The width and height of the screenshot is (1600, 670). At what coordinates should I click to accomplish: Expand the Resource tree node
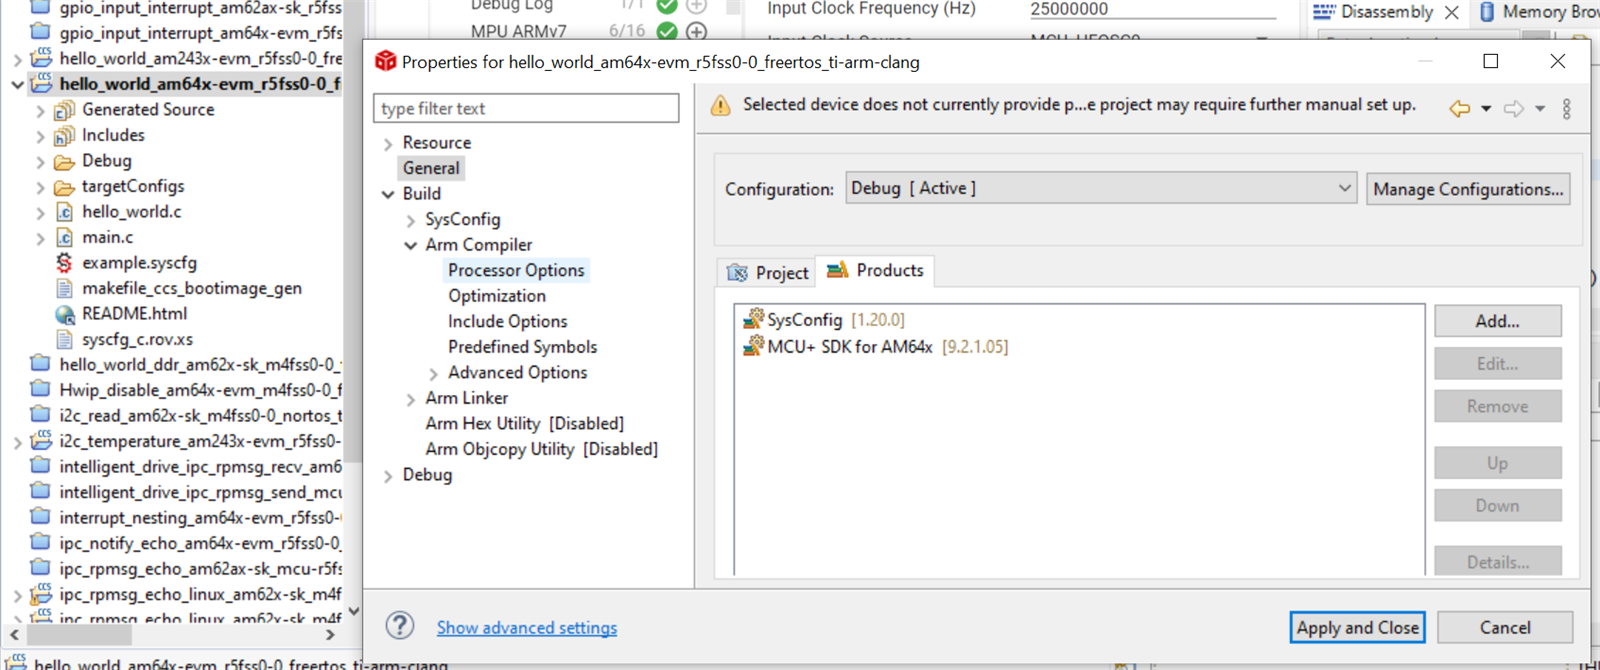[388, 144]
